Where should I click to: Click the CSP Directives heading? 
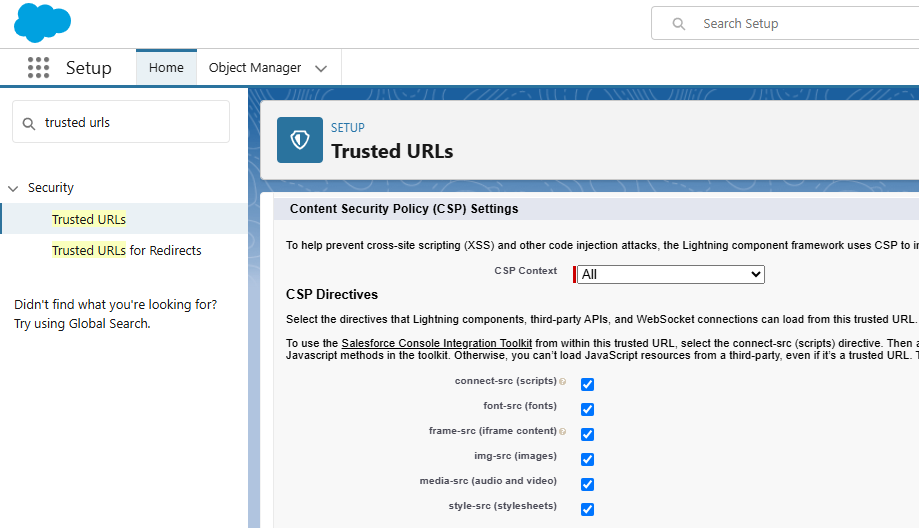pos(332,294)
